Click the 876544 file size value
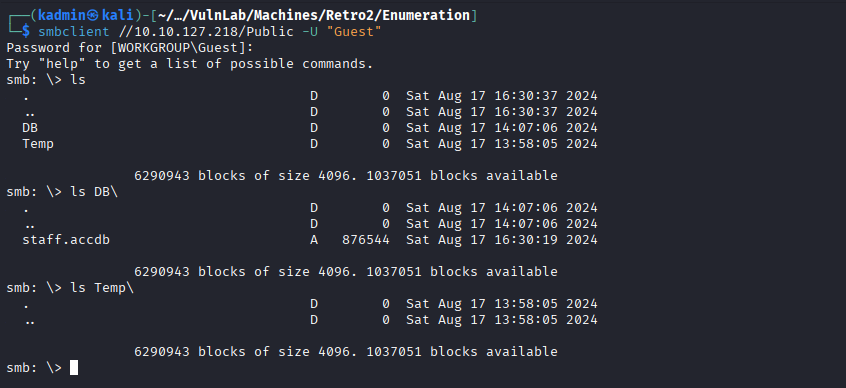 click(x=366, y=240)
